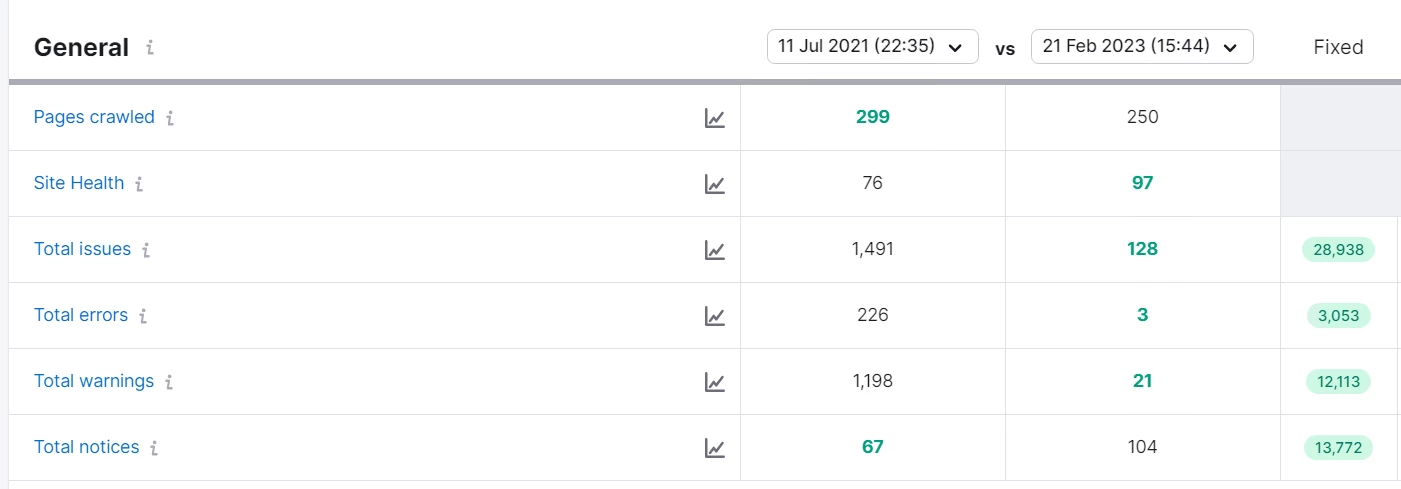
Task: Click info icon next to Site Health
Action: click(x=139, y=184)
